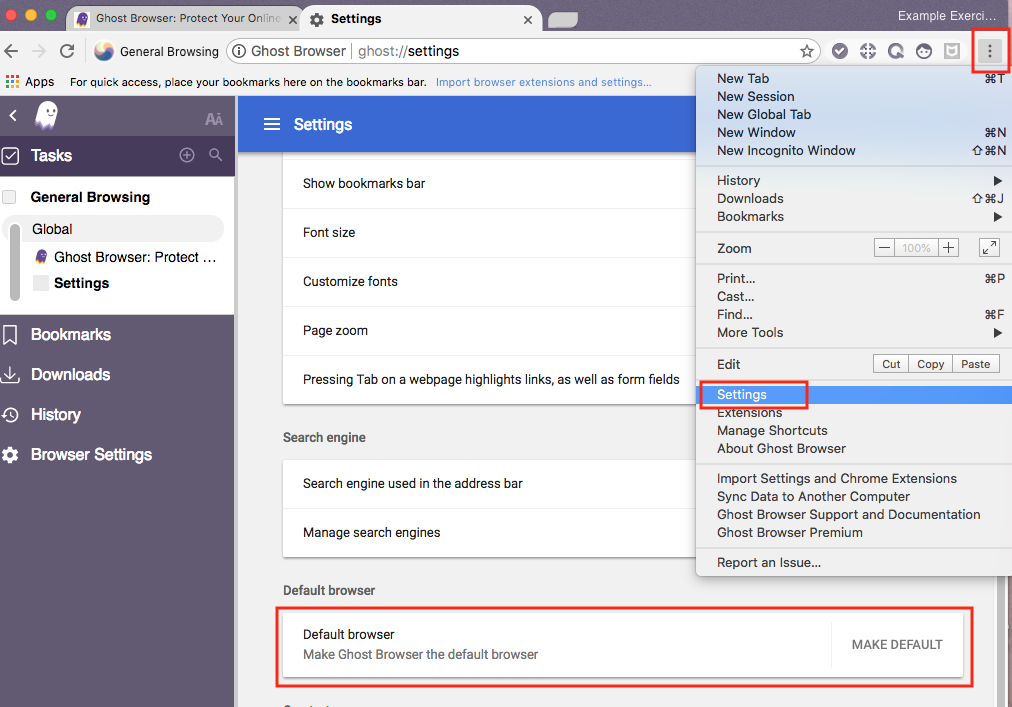This screenshot has width=1012, height=707.
Task: Decrease zoom with the minus button
Action: pyautogui.click(x=885, y=247)
